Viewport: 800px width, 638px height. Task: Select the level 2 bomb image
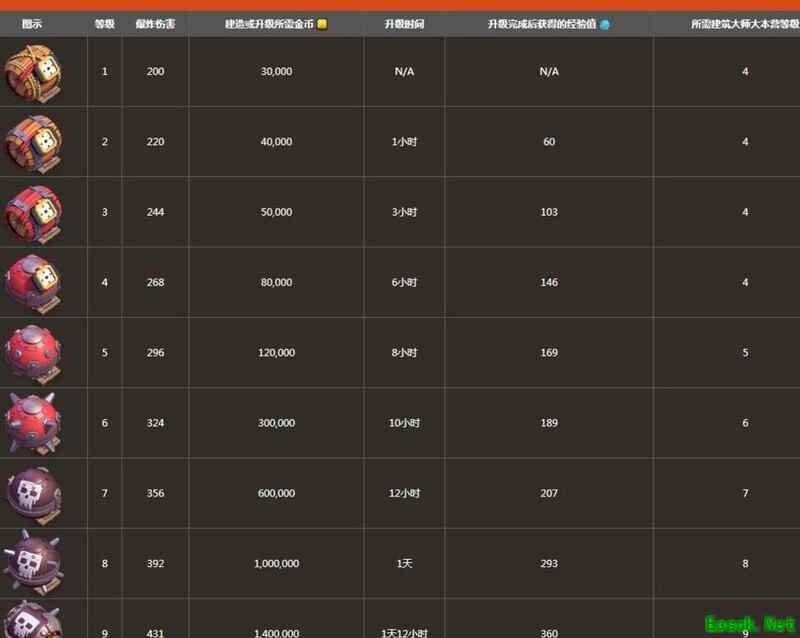[35, 142]
